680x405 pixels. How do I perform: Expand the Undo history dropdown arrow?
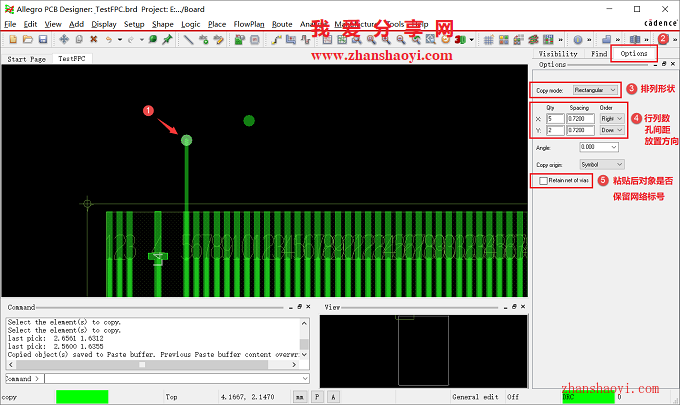[x=120, y=39]
